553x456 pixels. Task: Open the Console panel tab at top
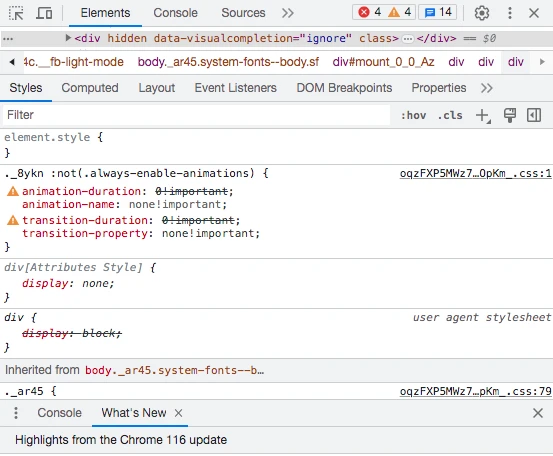tap(175, 13)
